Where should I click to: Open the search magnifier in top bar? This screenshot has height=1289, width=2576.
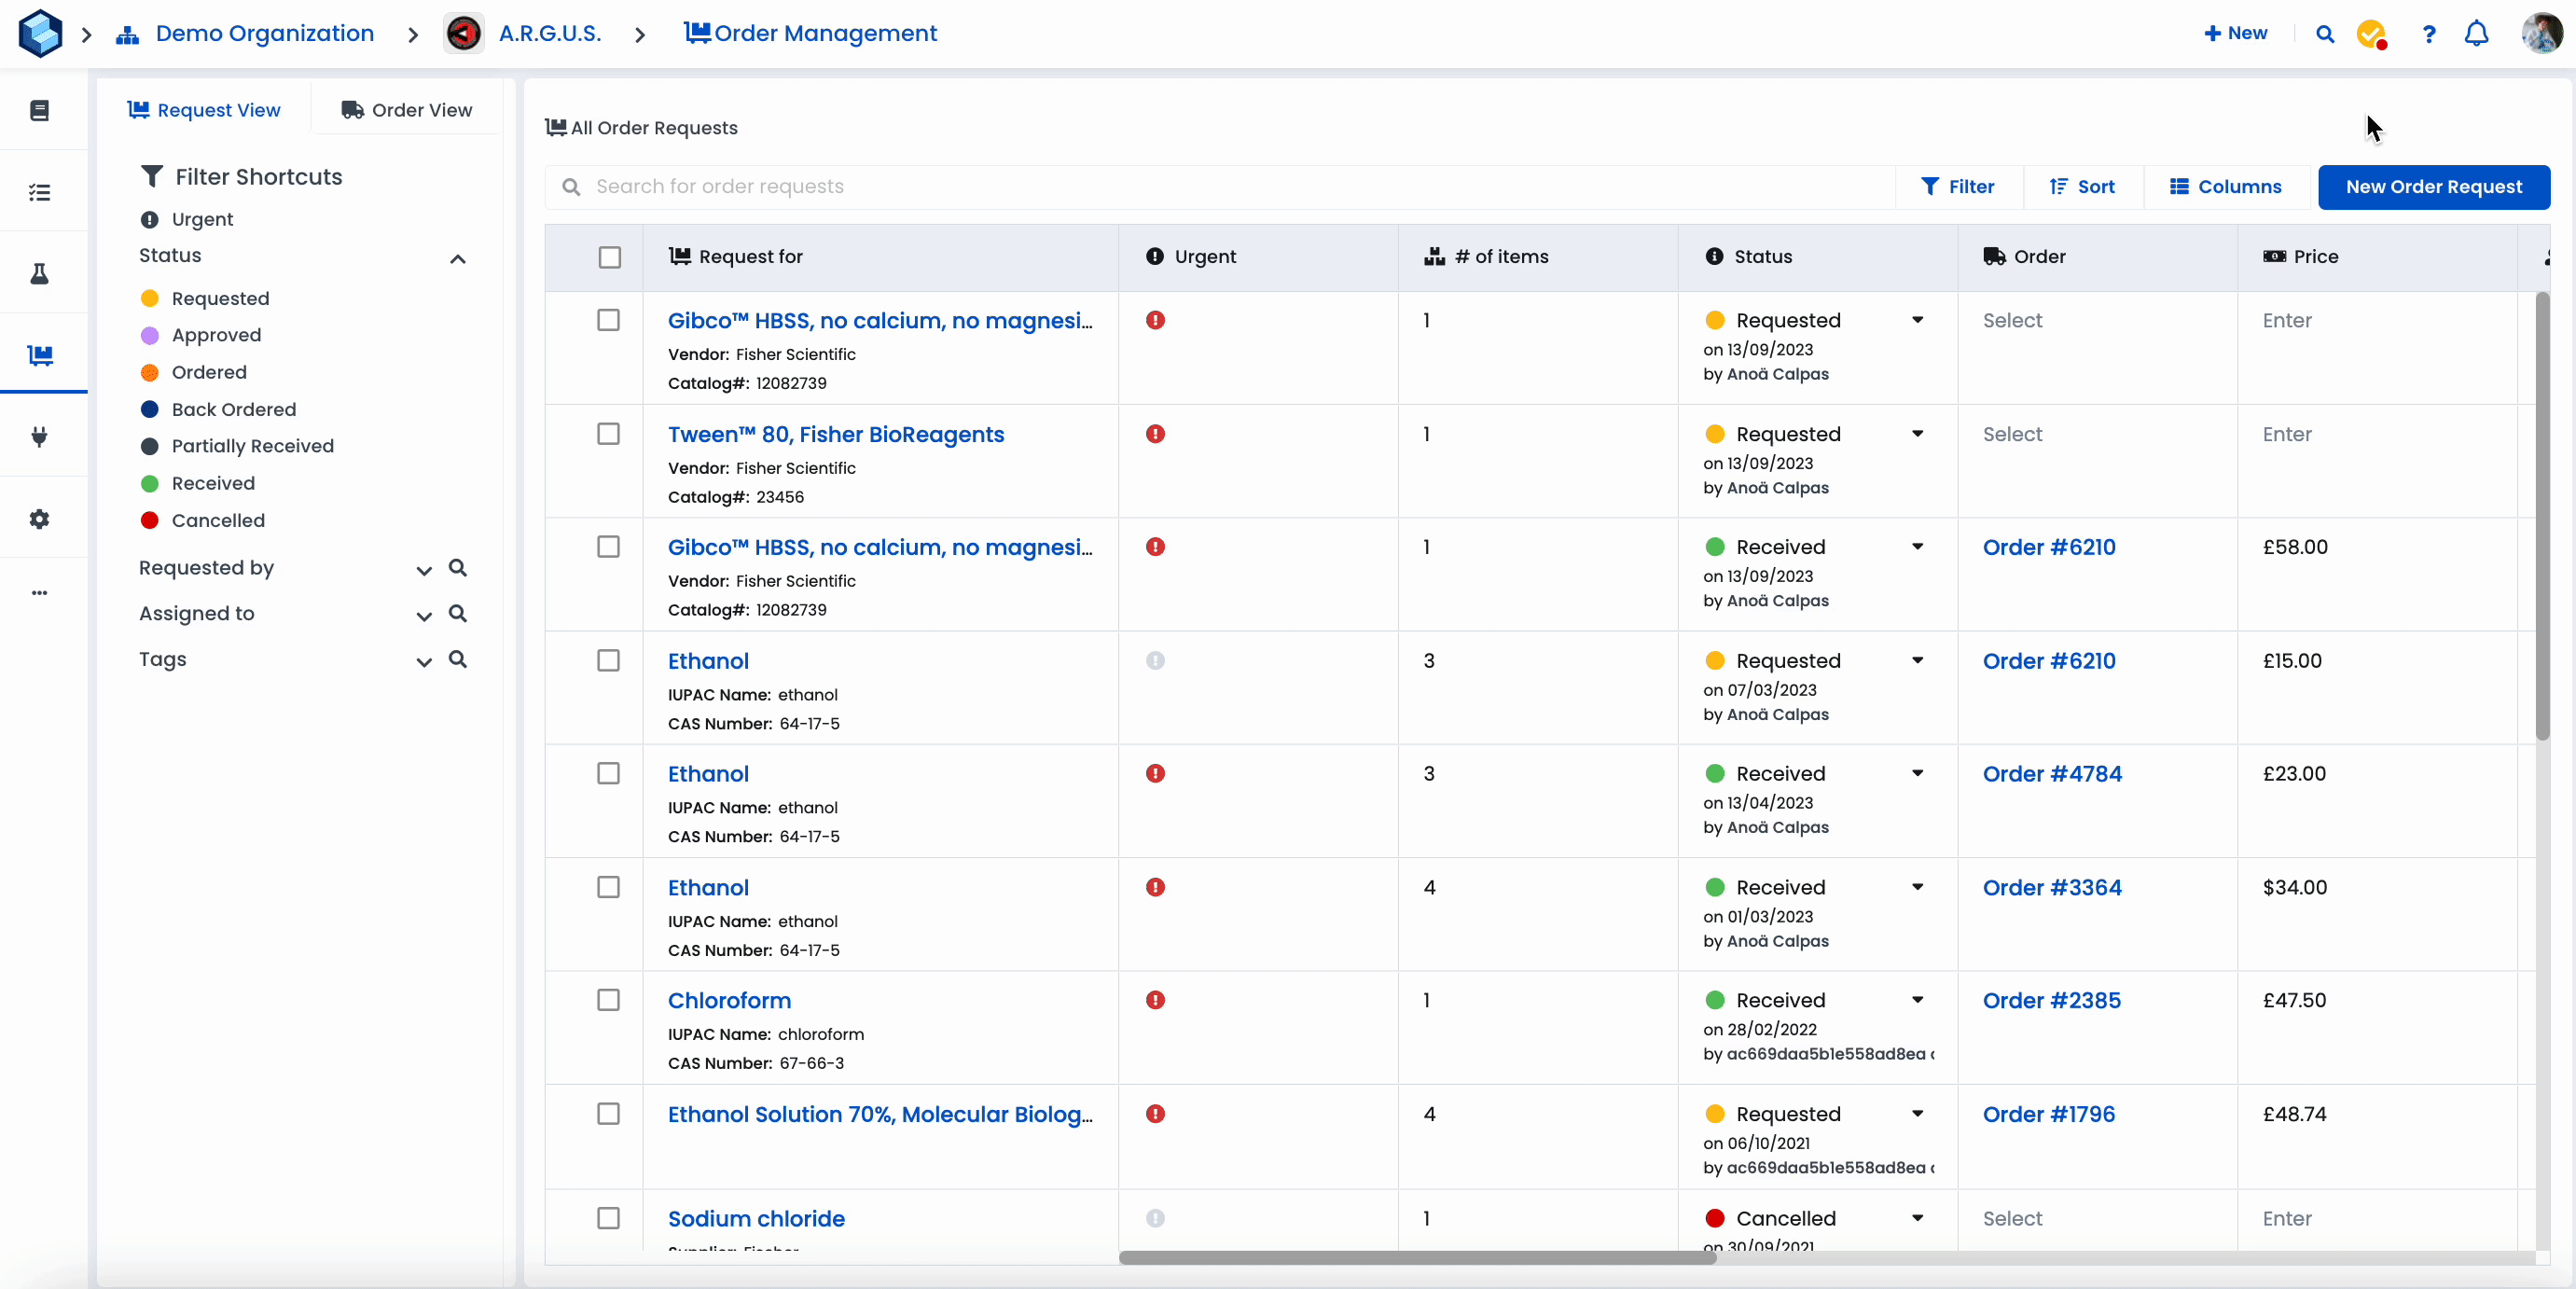point(2325,34)
